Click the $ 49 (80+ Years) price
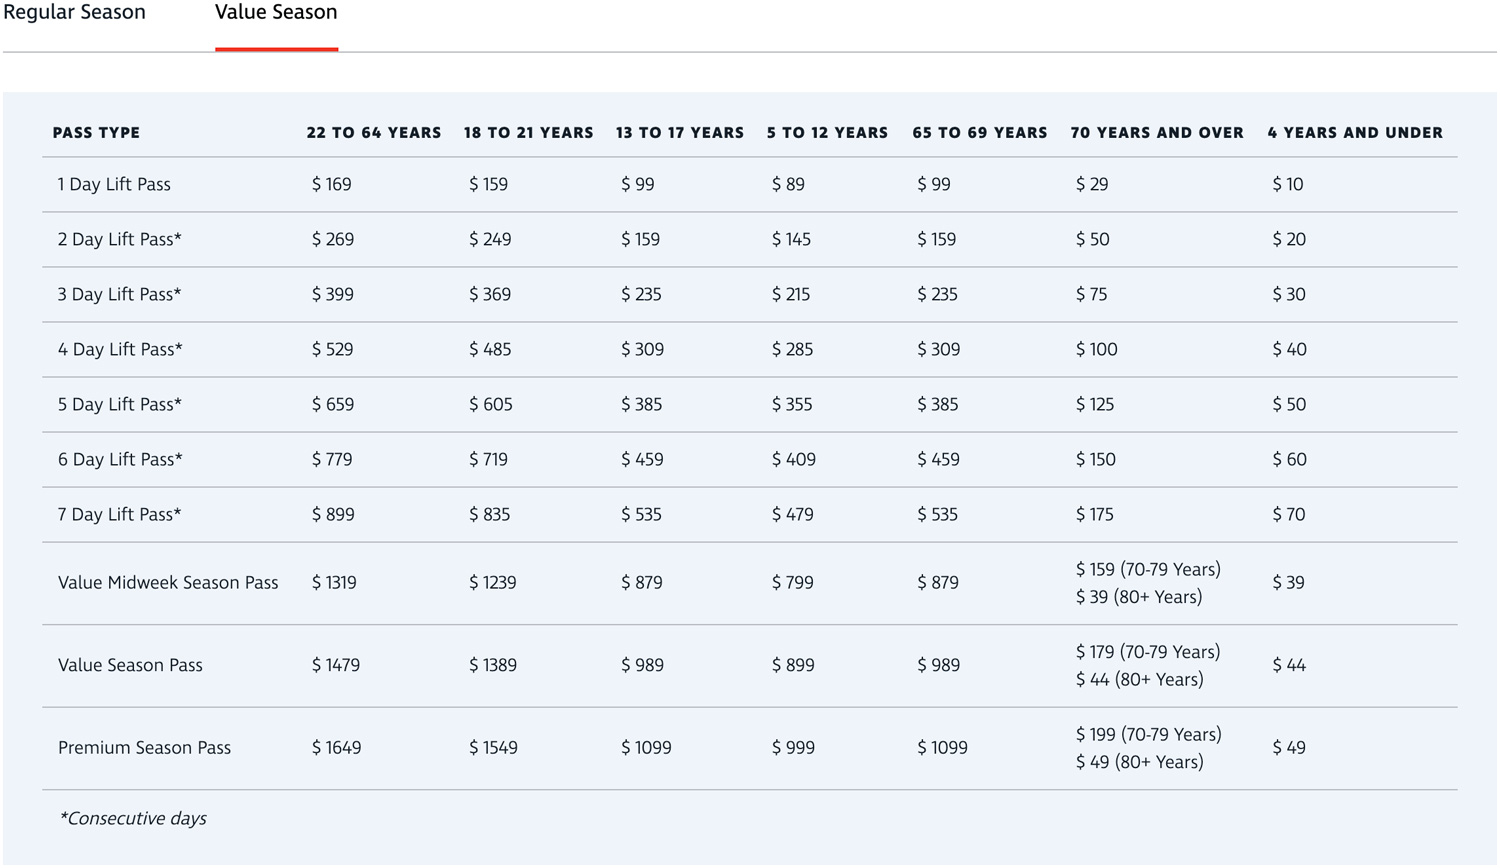Viewport: 1500px width, 868px height. click(1140, 762)
